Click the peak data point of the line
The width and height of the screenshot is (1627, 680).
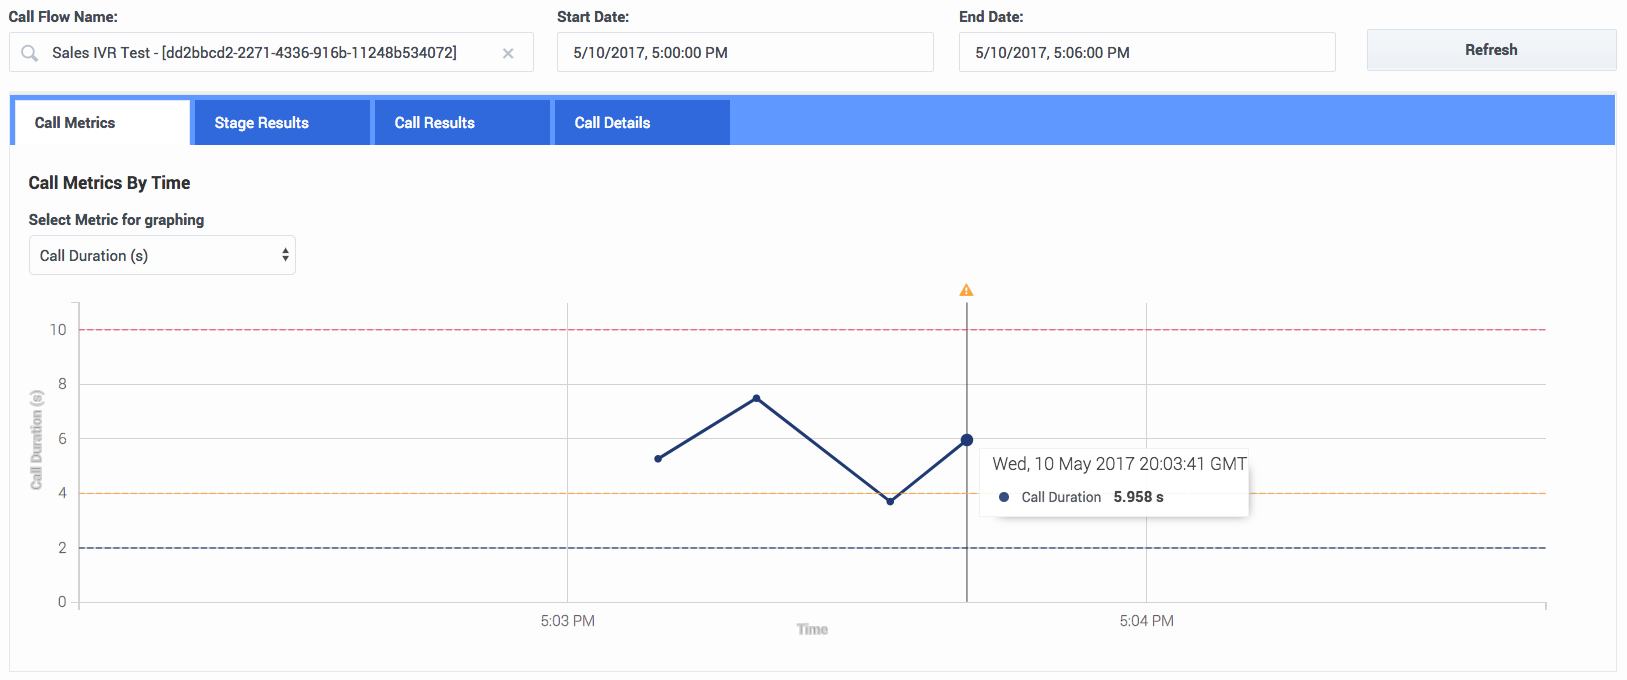(x=756, y=398)
